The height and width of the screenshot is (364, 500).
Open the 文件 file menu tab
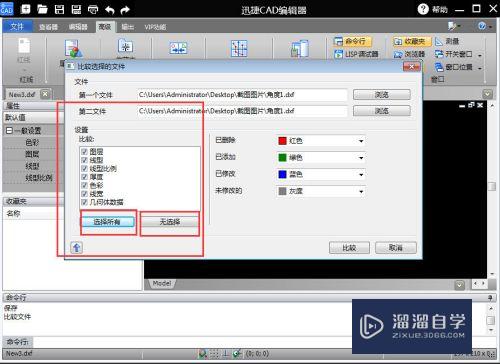tap(17, 26)
